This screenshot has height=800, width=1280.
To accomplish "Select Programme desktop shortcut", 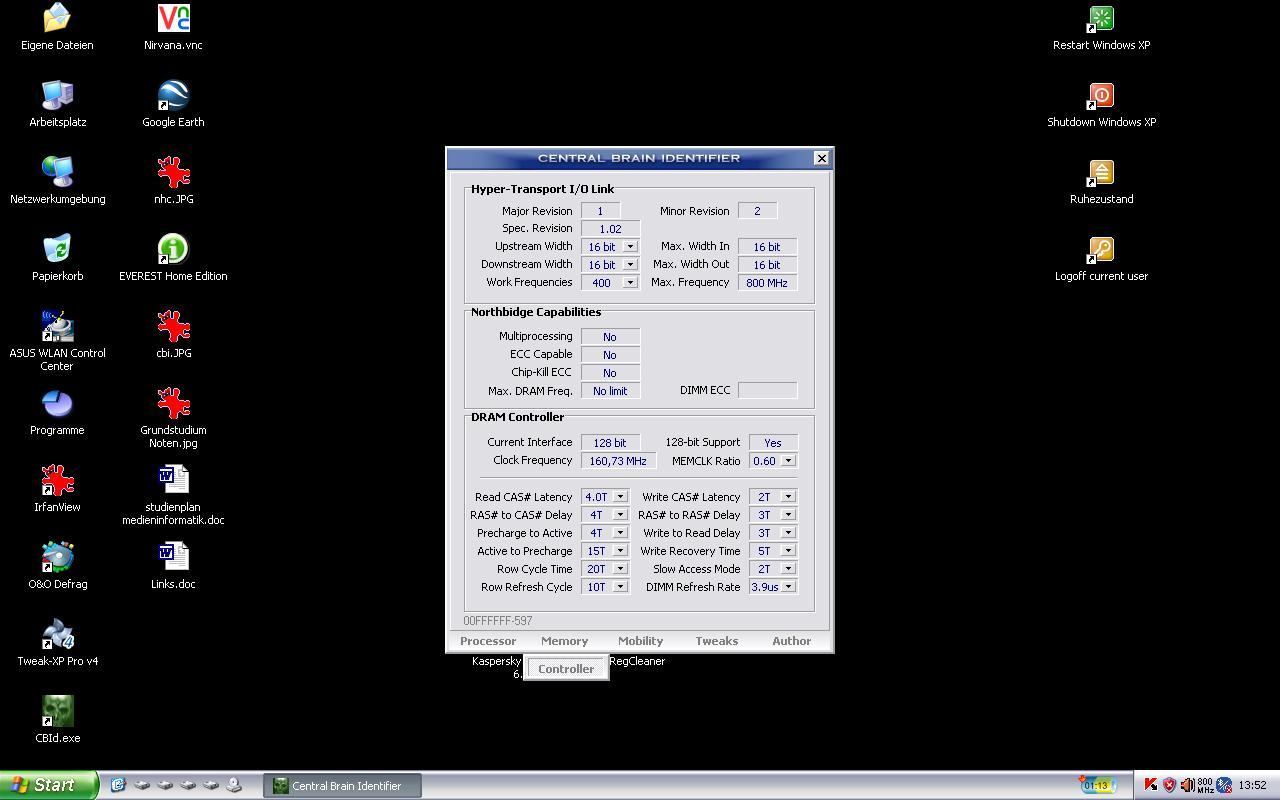I will click(57, 412).
